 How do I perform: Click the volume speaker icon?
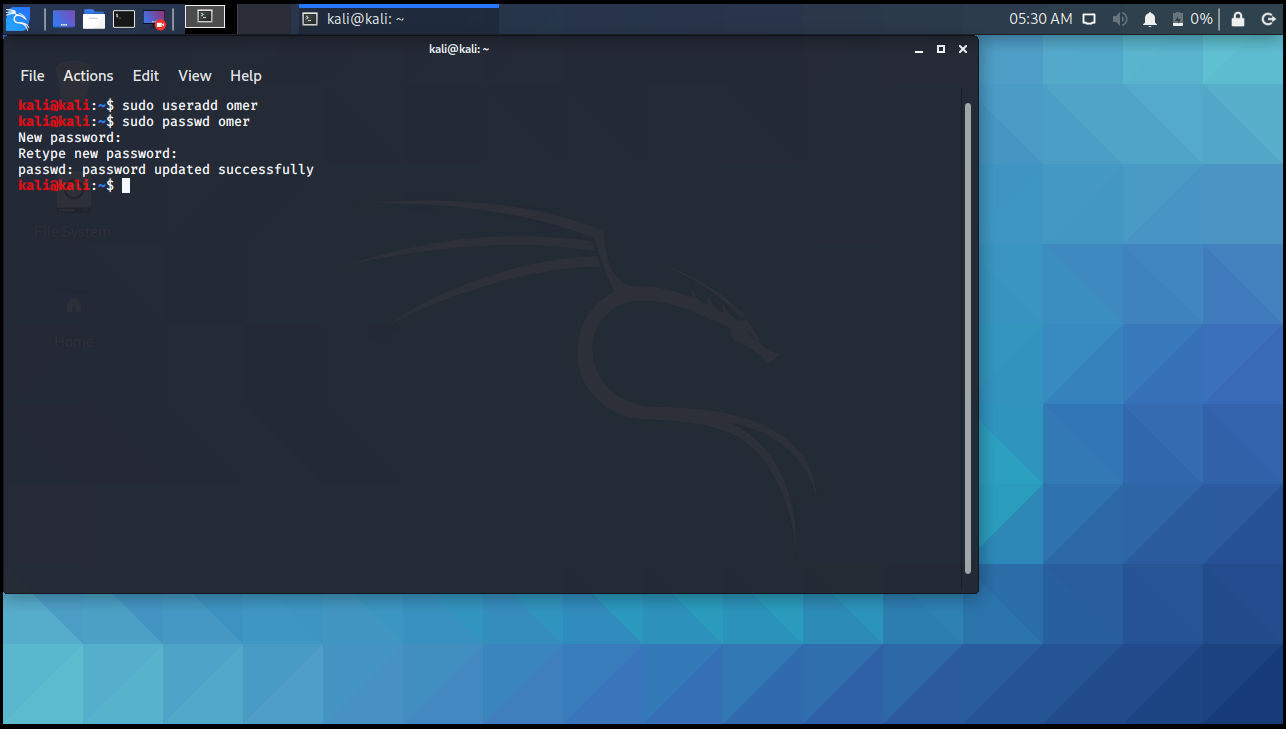1119,19
